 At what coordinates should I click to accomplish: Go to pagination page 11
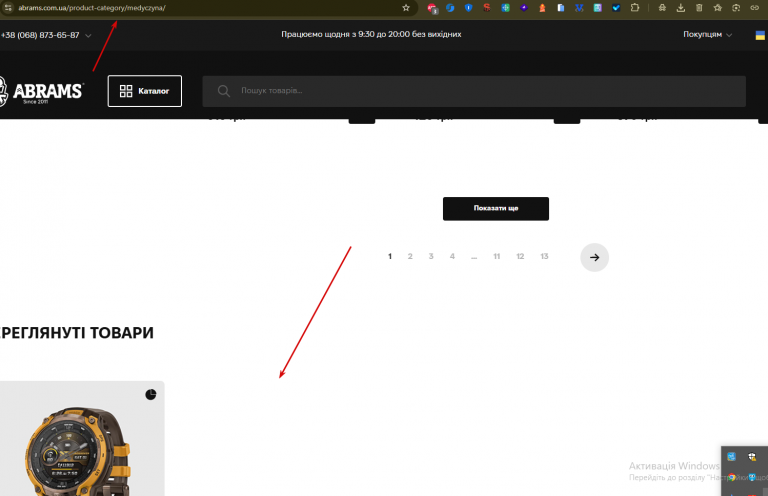[x=497, y=257]
